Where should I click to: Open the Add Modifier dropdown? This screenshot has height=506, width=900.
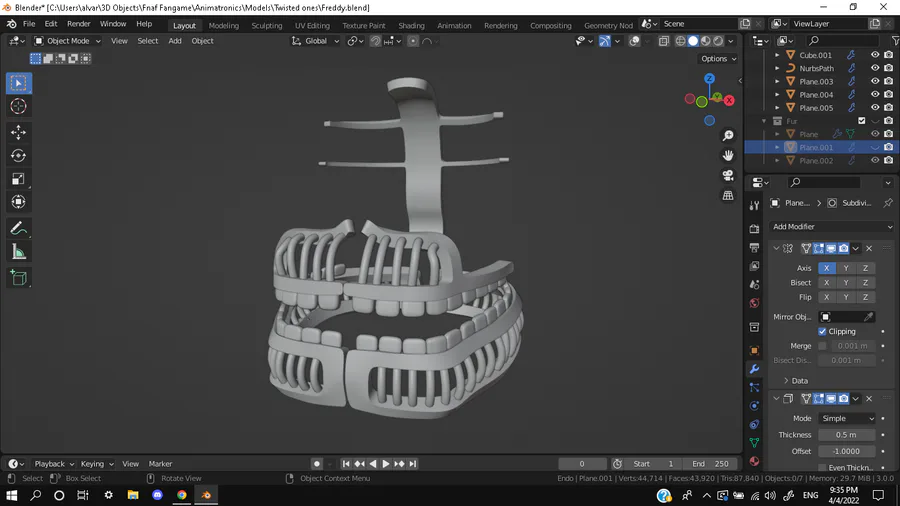[831, 227]
